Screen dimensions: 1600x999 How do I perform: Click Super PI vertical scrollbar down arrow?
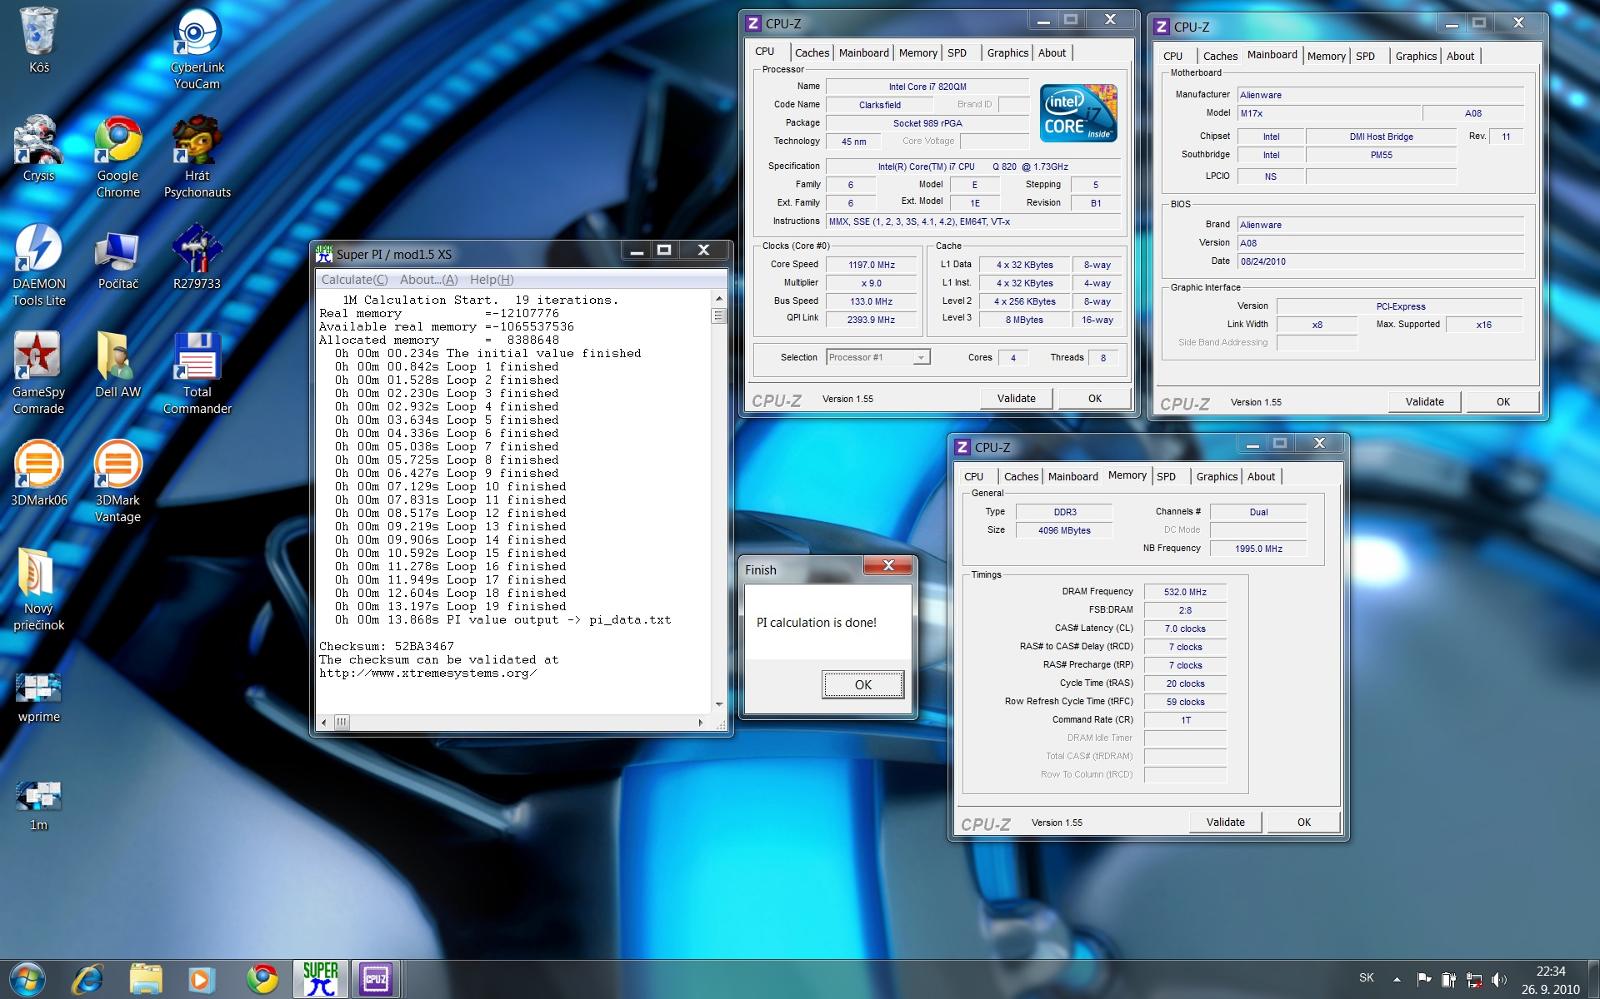point(718,705)
